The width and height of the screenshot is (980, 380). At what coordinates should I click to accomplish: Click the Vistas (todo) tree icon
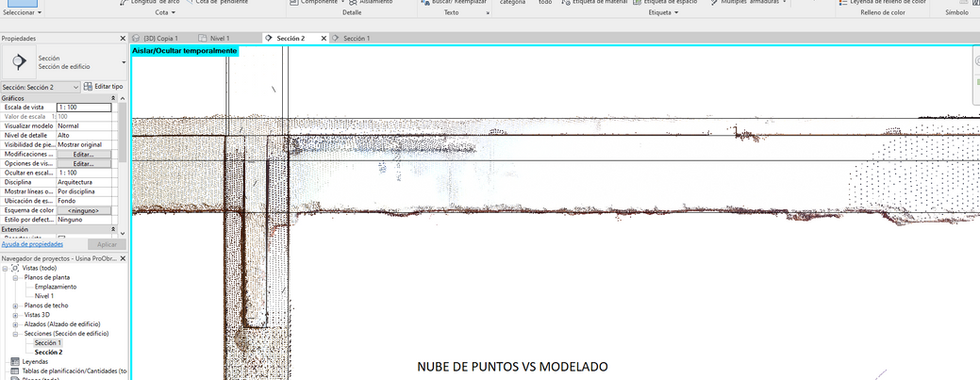click(x=15, y=268)
